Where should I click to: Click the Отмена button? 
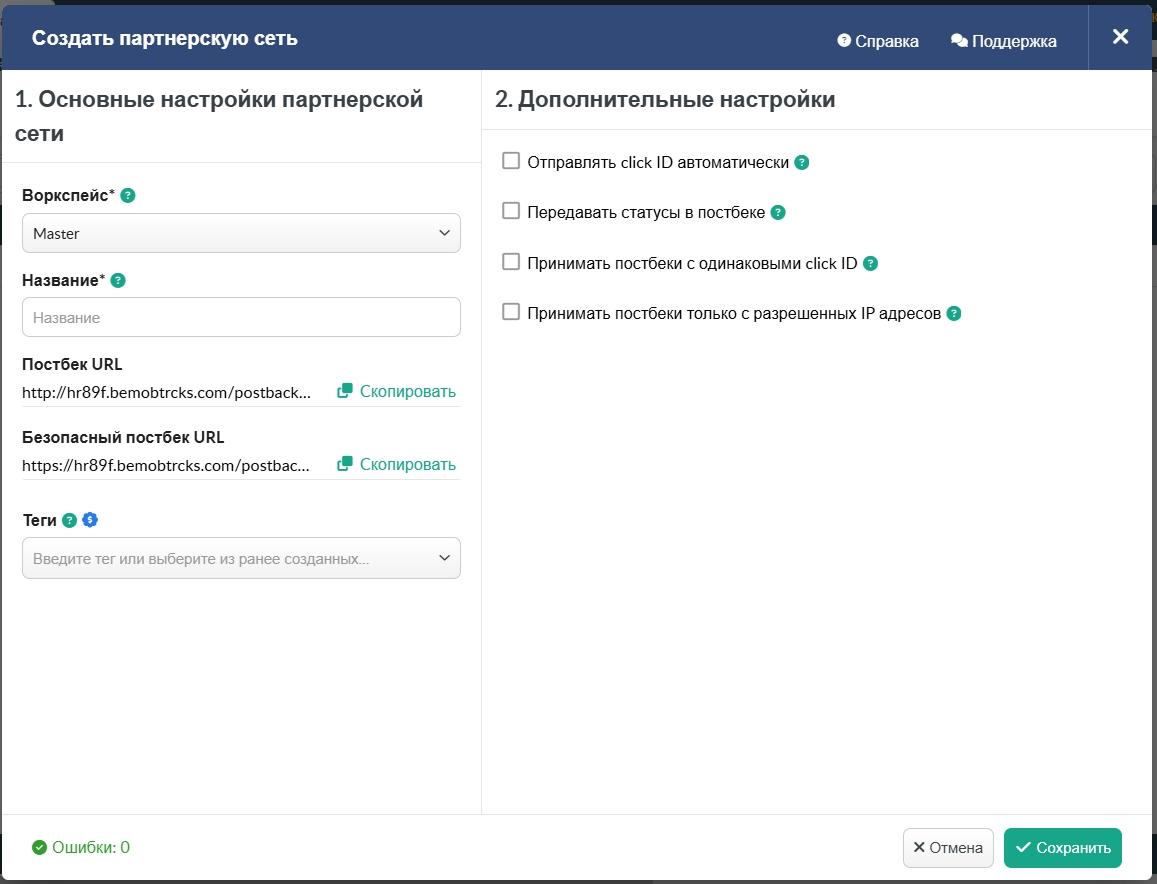tap(948, 848)
